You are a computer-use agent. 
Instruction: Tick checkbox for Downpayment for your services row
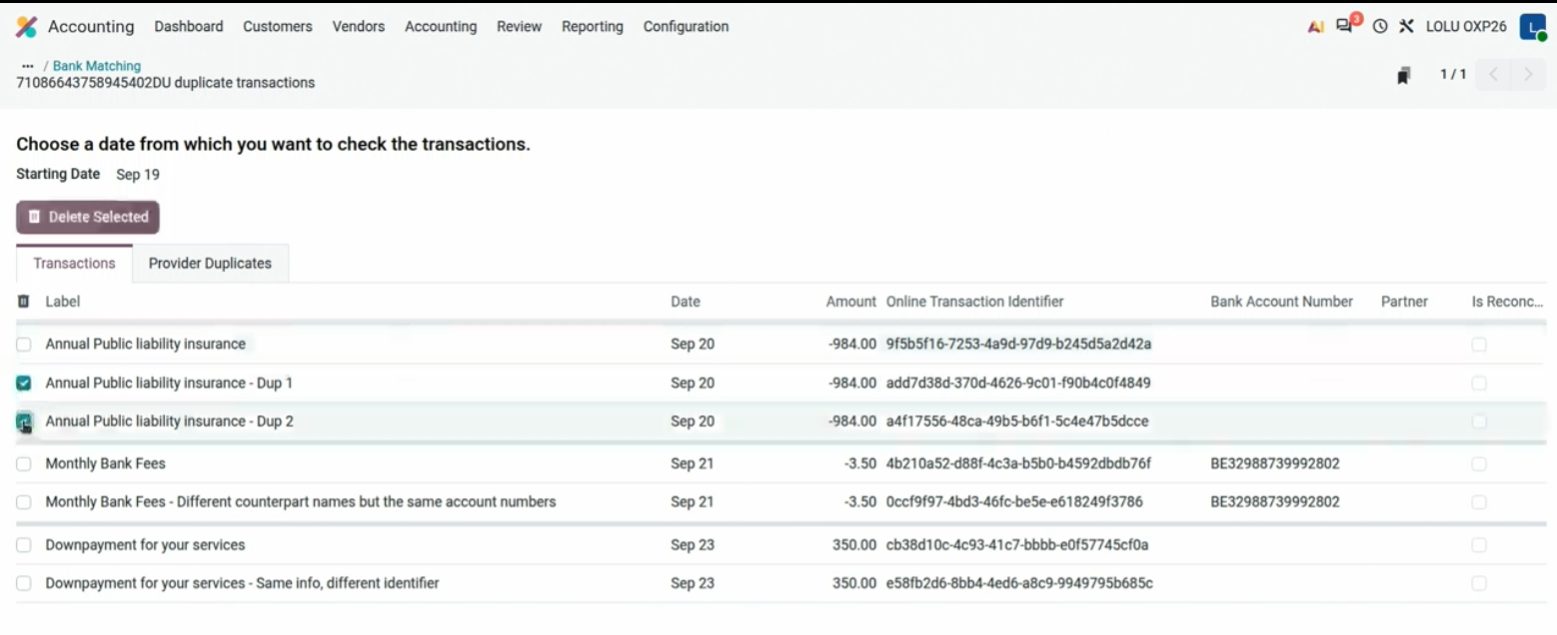point(24,545)
